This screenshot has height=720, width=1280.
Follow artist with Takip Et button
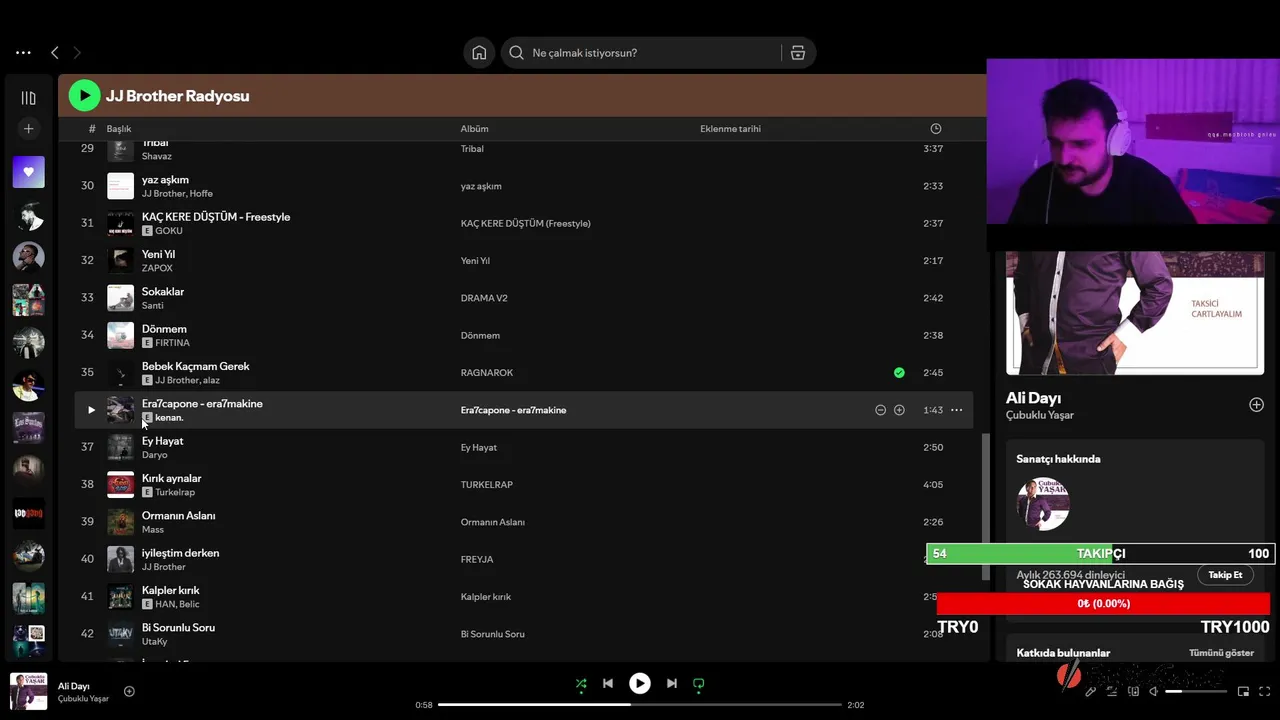[1225, 575]
